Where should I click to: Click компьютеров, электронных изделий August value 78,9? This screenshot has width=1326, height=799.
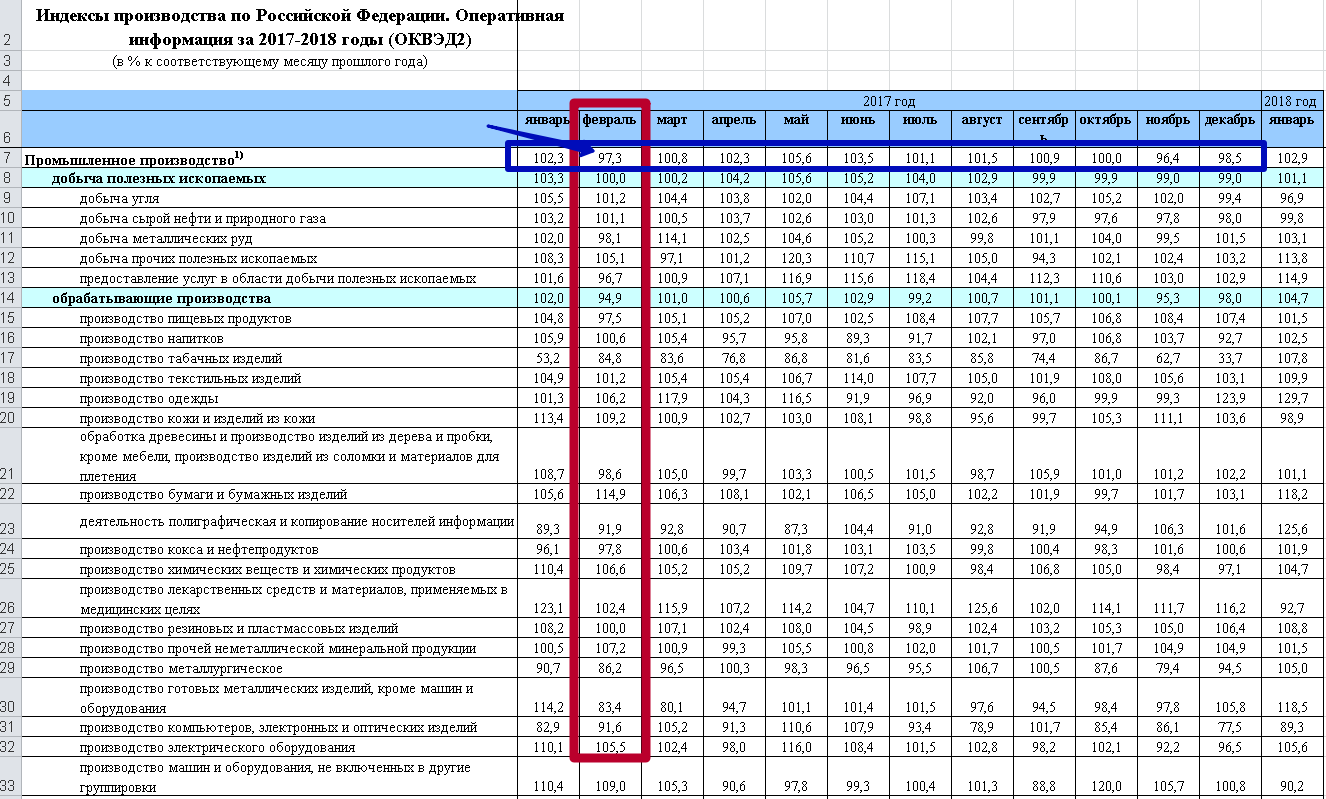click(x=982, y=727)
